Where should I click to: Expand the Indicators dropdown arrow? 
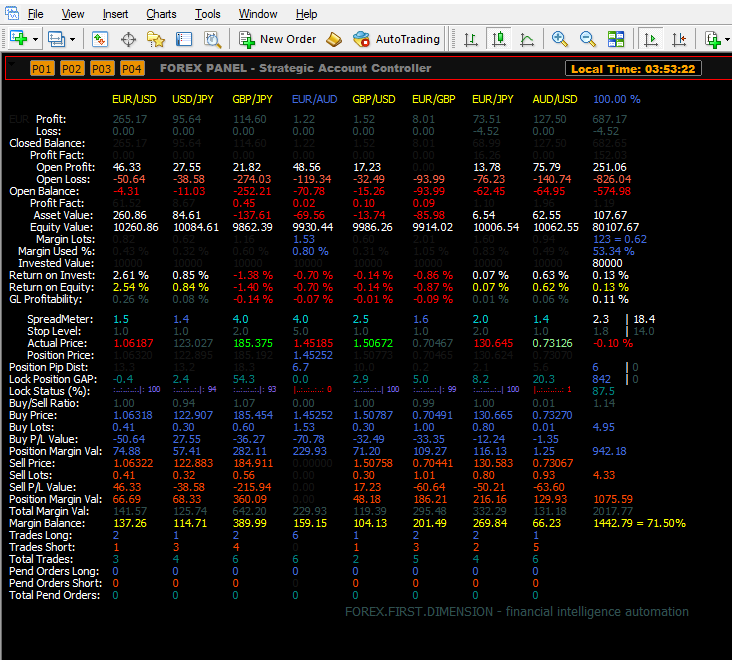point(727,40)
